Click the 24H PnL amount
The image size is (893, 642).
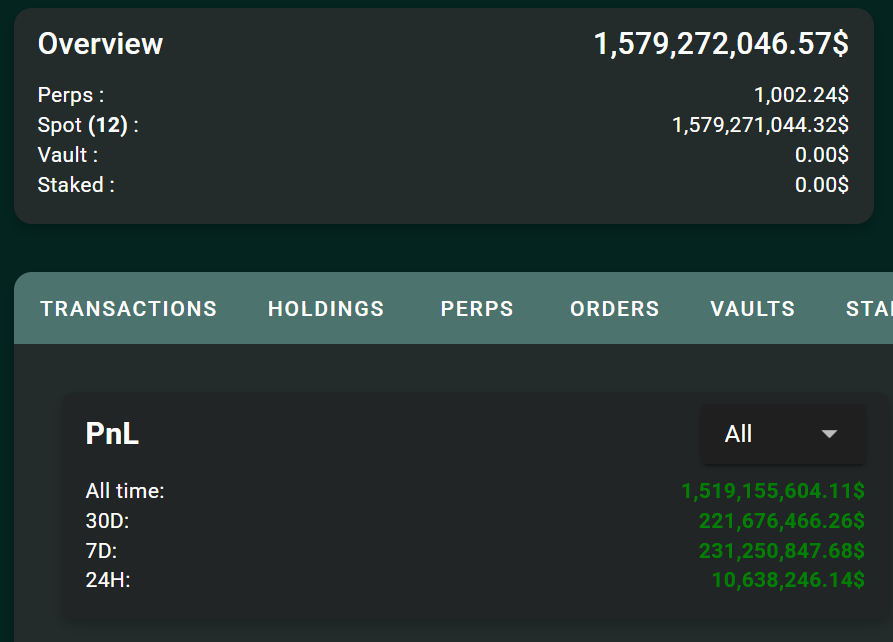pos(787,580)
